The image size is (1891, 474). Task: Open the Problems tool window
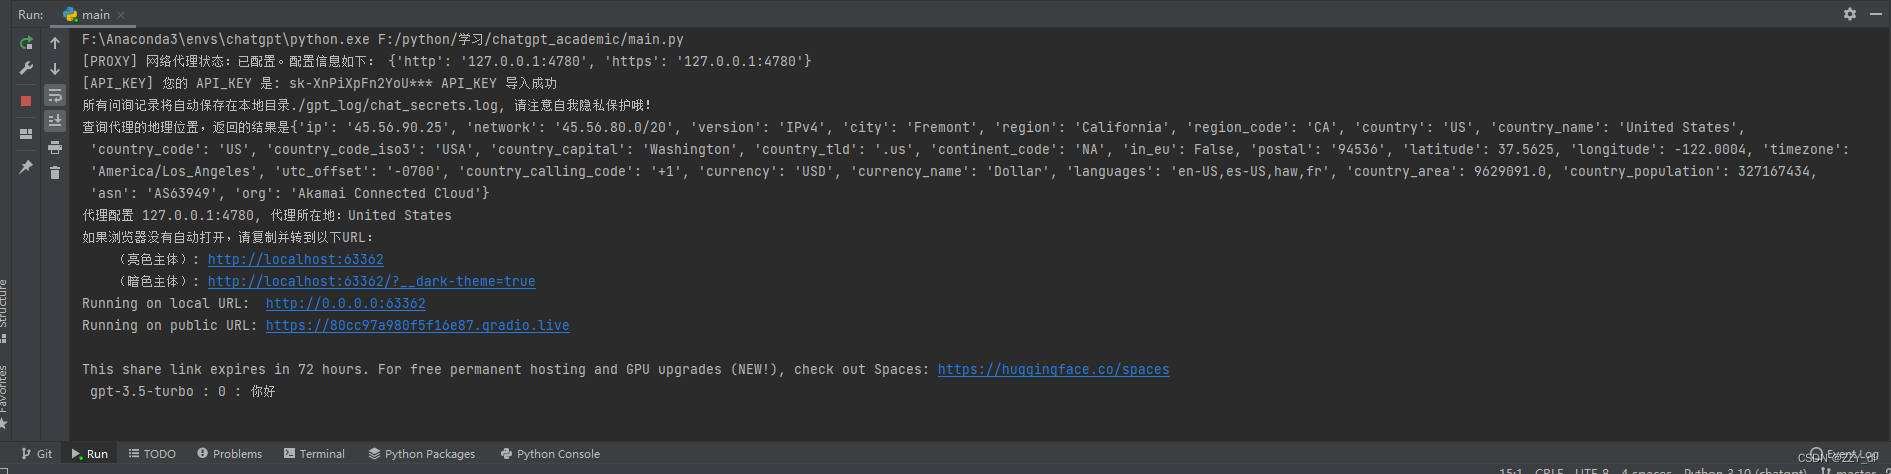(x=229, y=454)
